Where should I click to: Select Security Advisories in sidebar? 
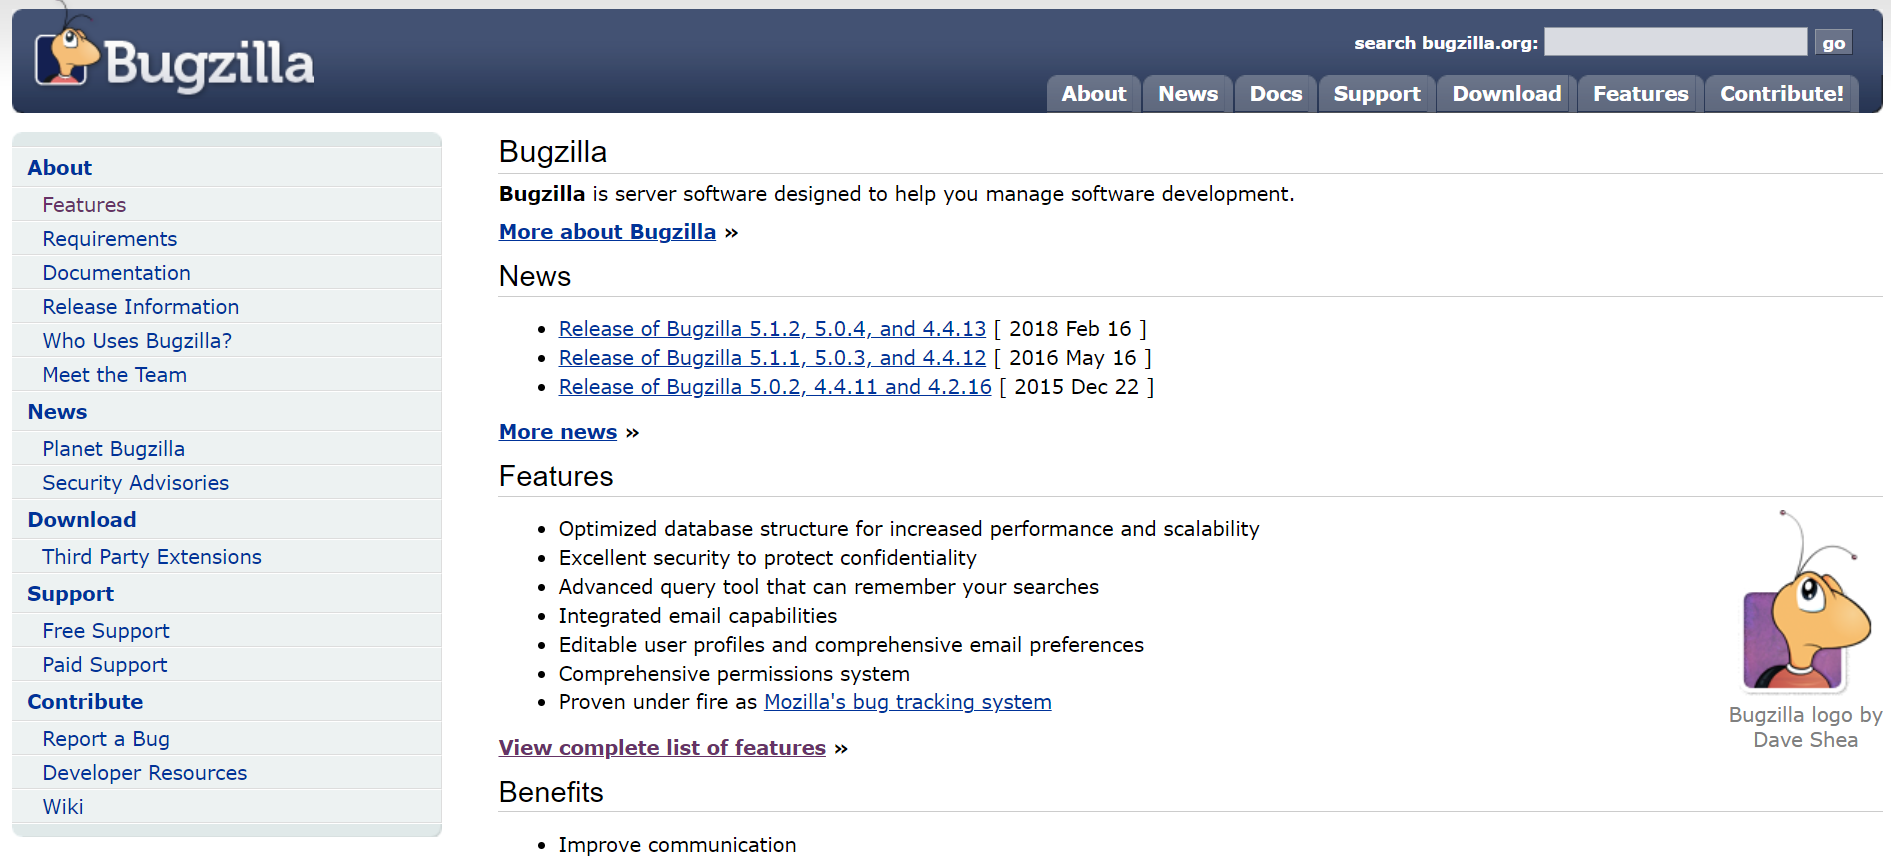tap(136, 483)
